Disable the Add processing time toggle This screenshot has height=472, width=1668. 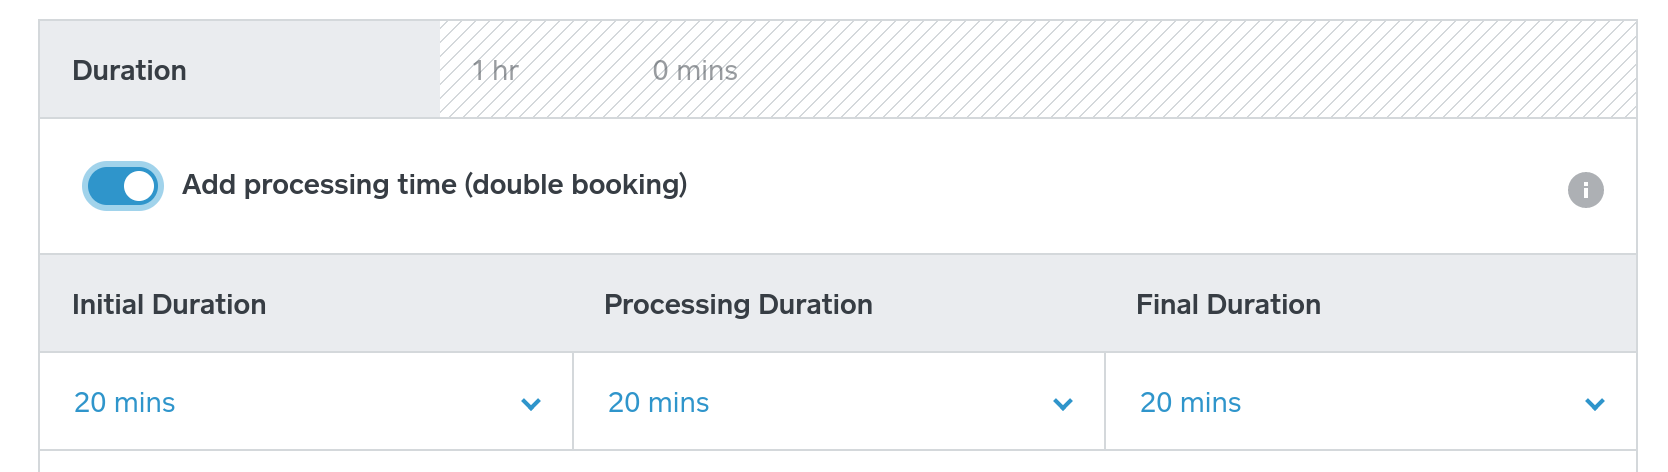(x=122, y=186)
